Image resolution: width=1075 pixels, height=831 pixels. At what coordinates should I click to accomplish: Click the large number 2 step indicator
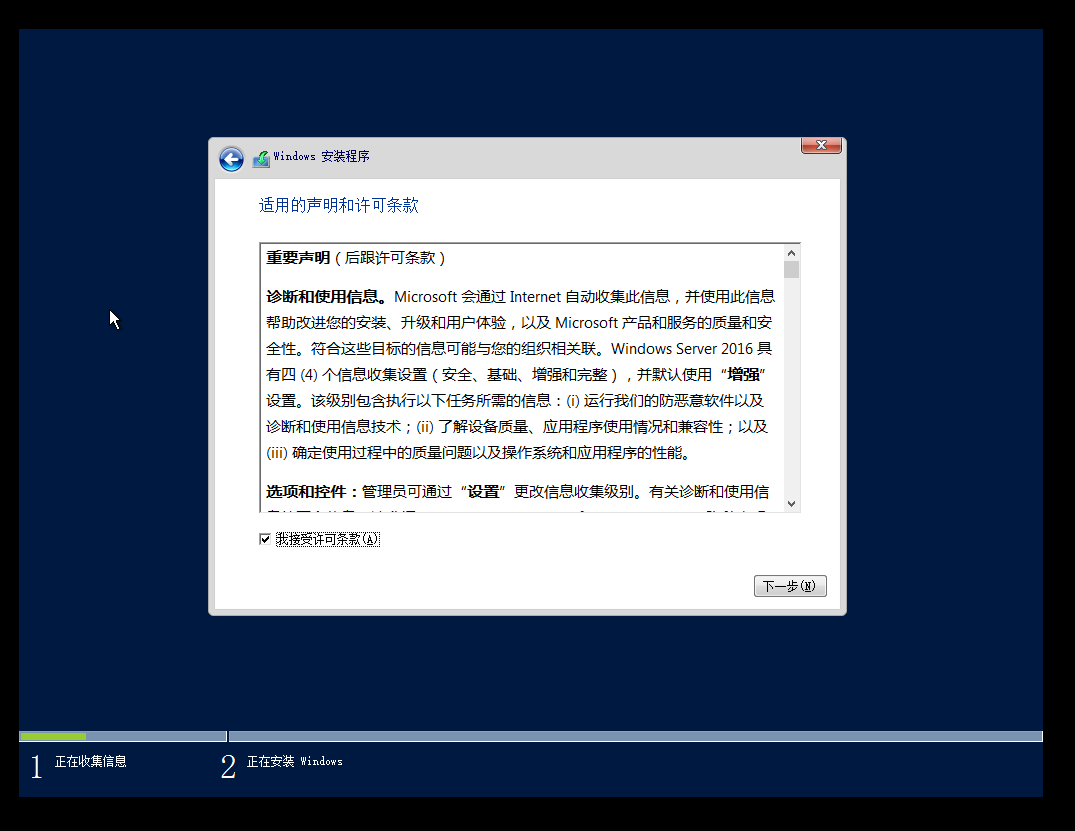click(228, 767)
